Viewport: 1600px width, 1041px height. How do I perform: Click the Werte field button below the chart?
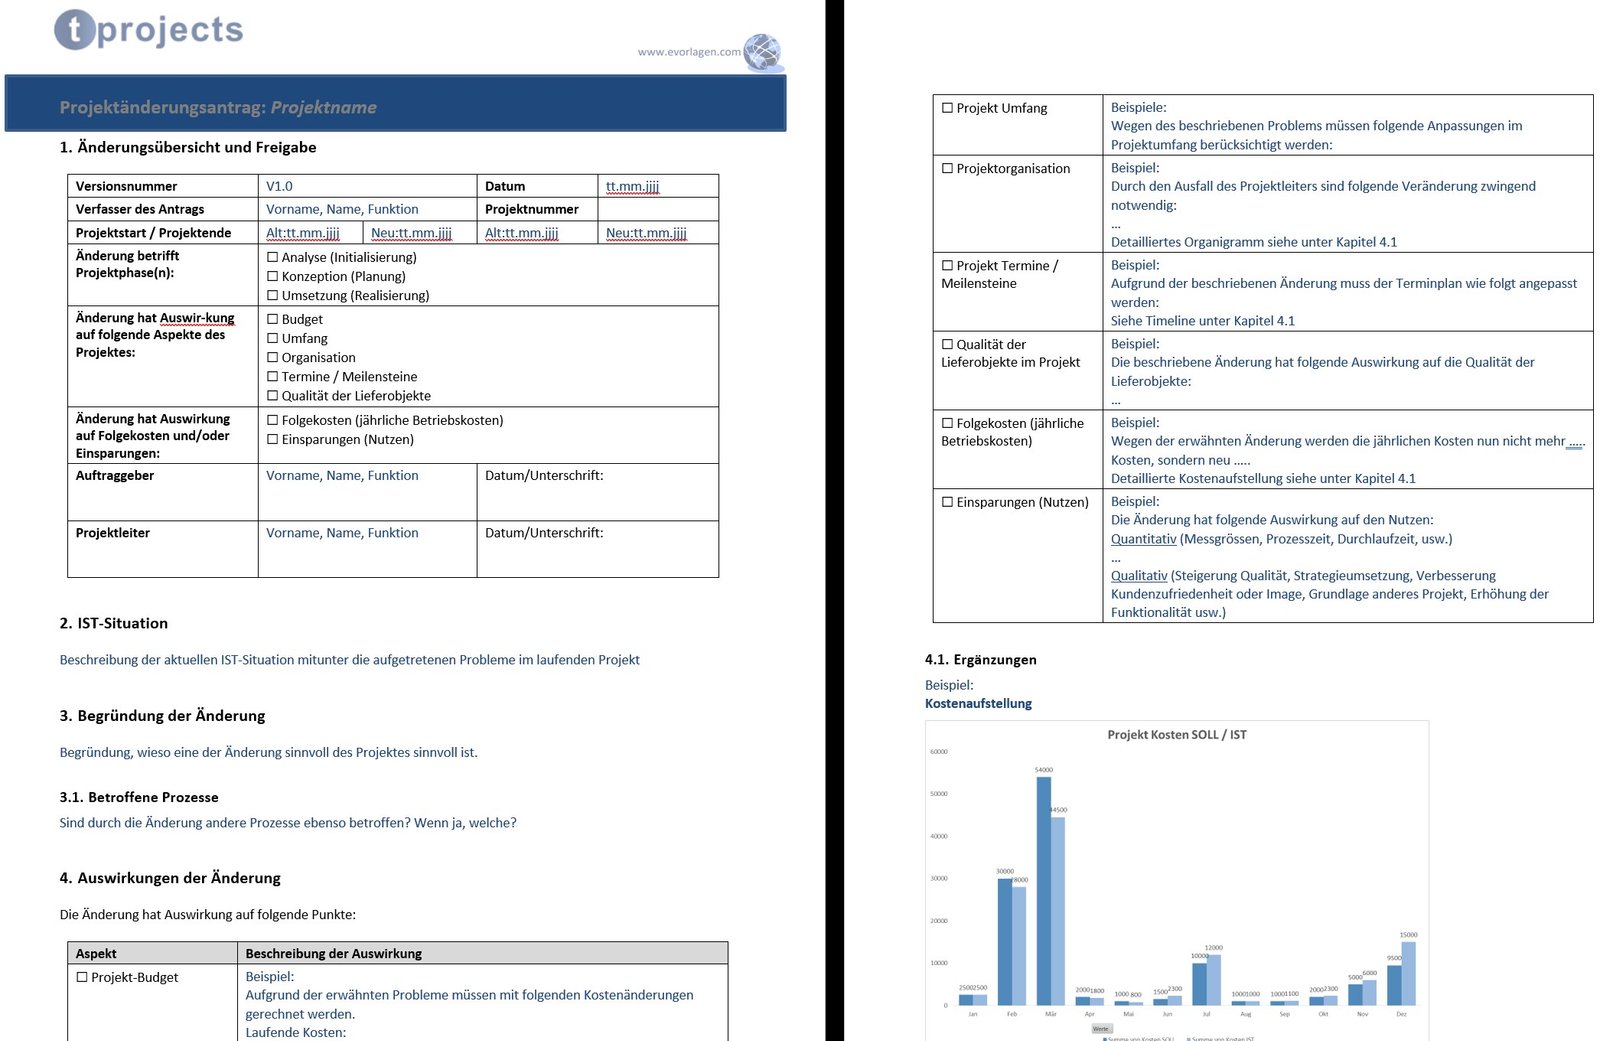coord(1101,1028)
